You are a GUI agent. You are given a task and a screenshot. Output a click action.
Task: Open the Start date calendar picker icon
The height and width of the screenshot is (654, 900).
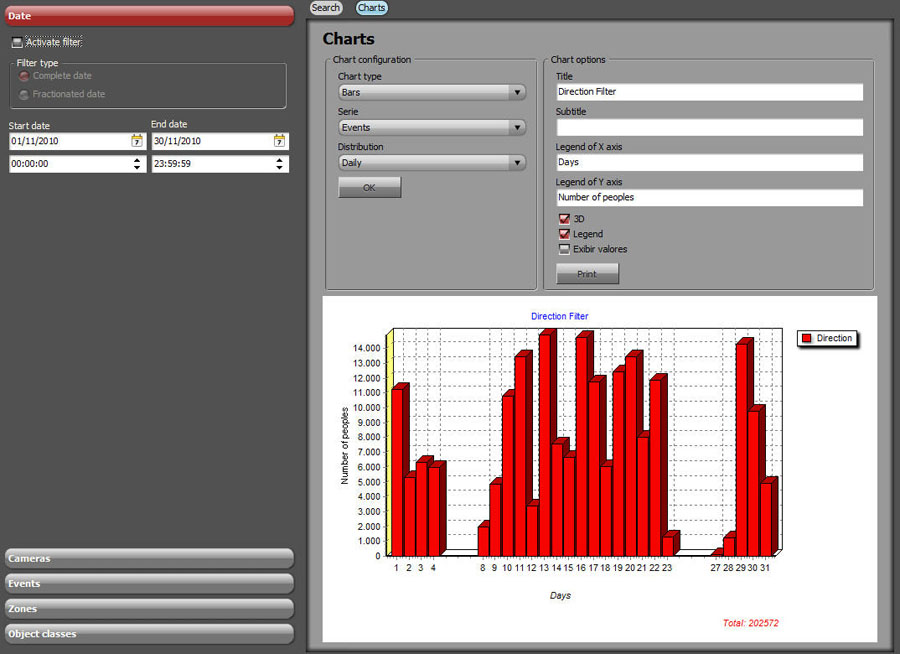click(x=137, y=142)
